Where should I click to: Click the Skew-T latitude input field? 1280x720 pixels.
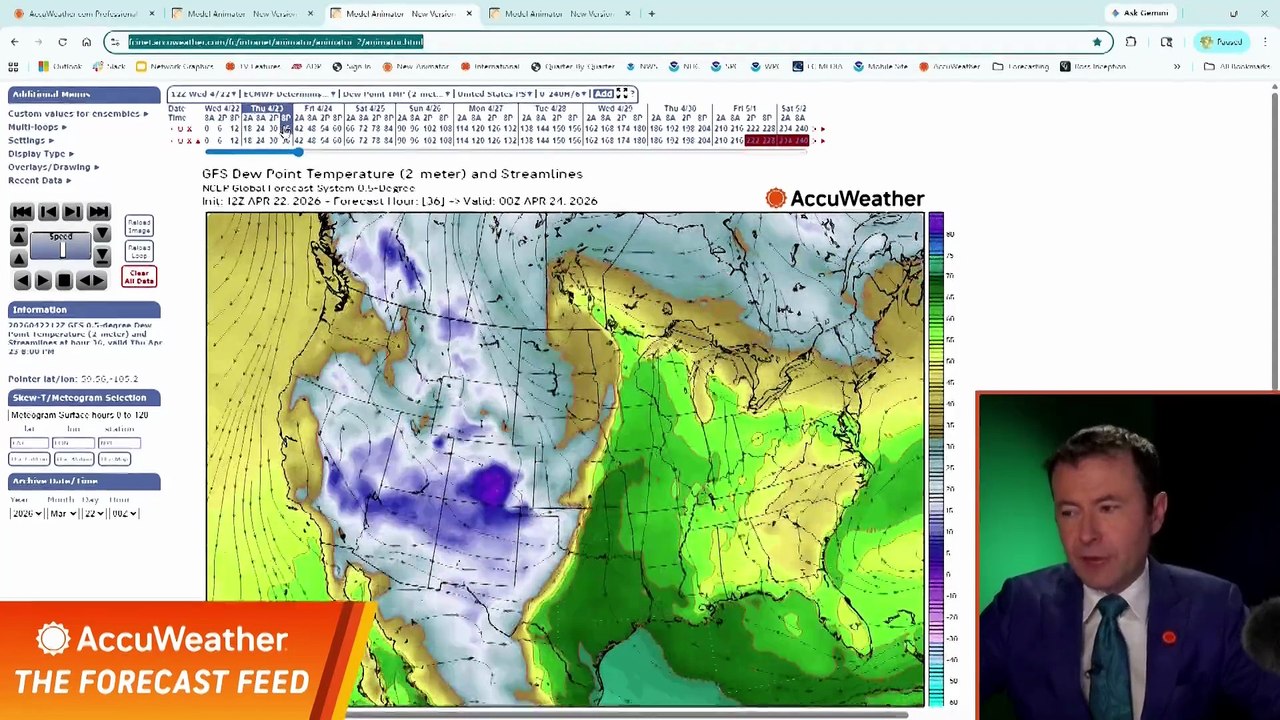coord(29,443)
